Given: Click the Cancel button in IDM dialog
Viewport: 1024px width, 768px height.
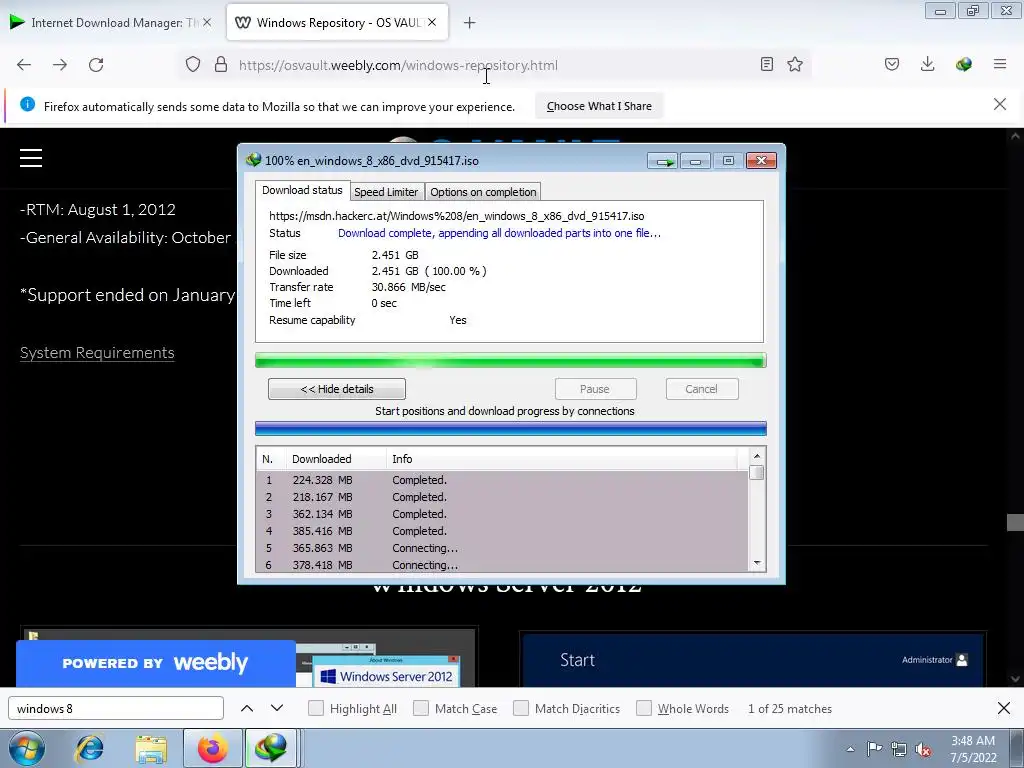Looking at the screenshot, I should coord(702,389).
